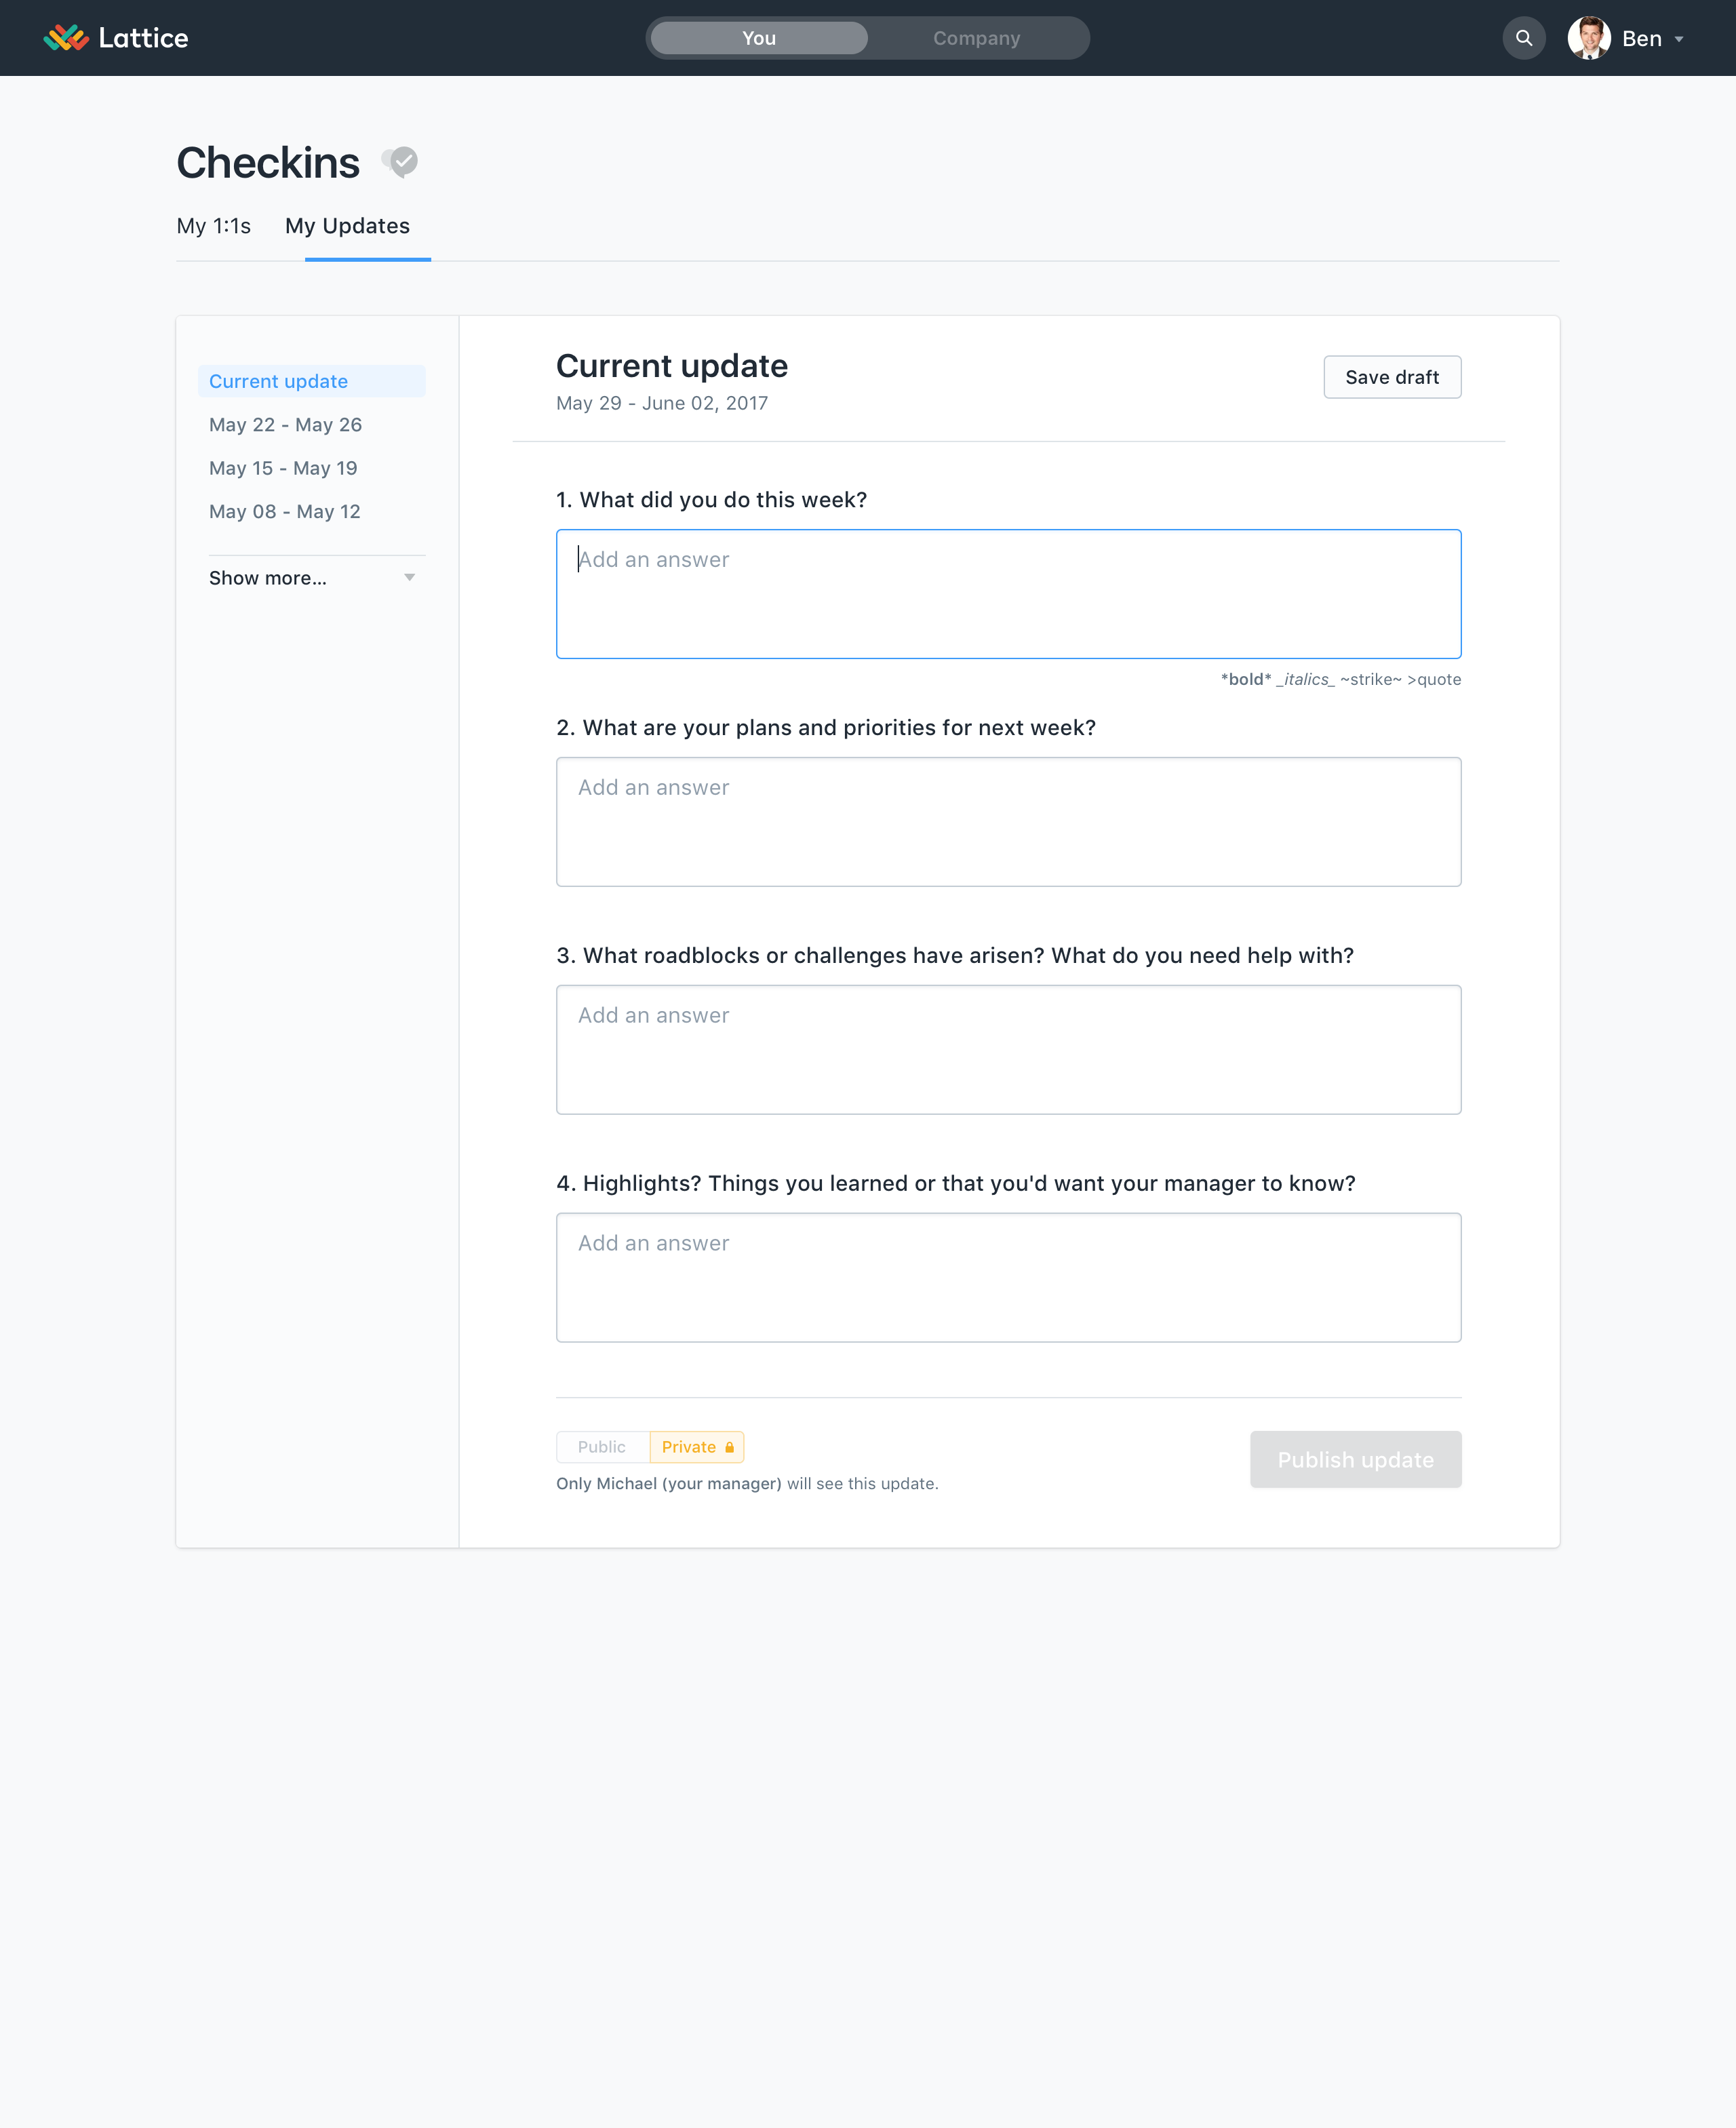Open the May 15 - May 19 update
This screenshot has height=2128, width=1736.
click(283, 468)
